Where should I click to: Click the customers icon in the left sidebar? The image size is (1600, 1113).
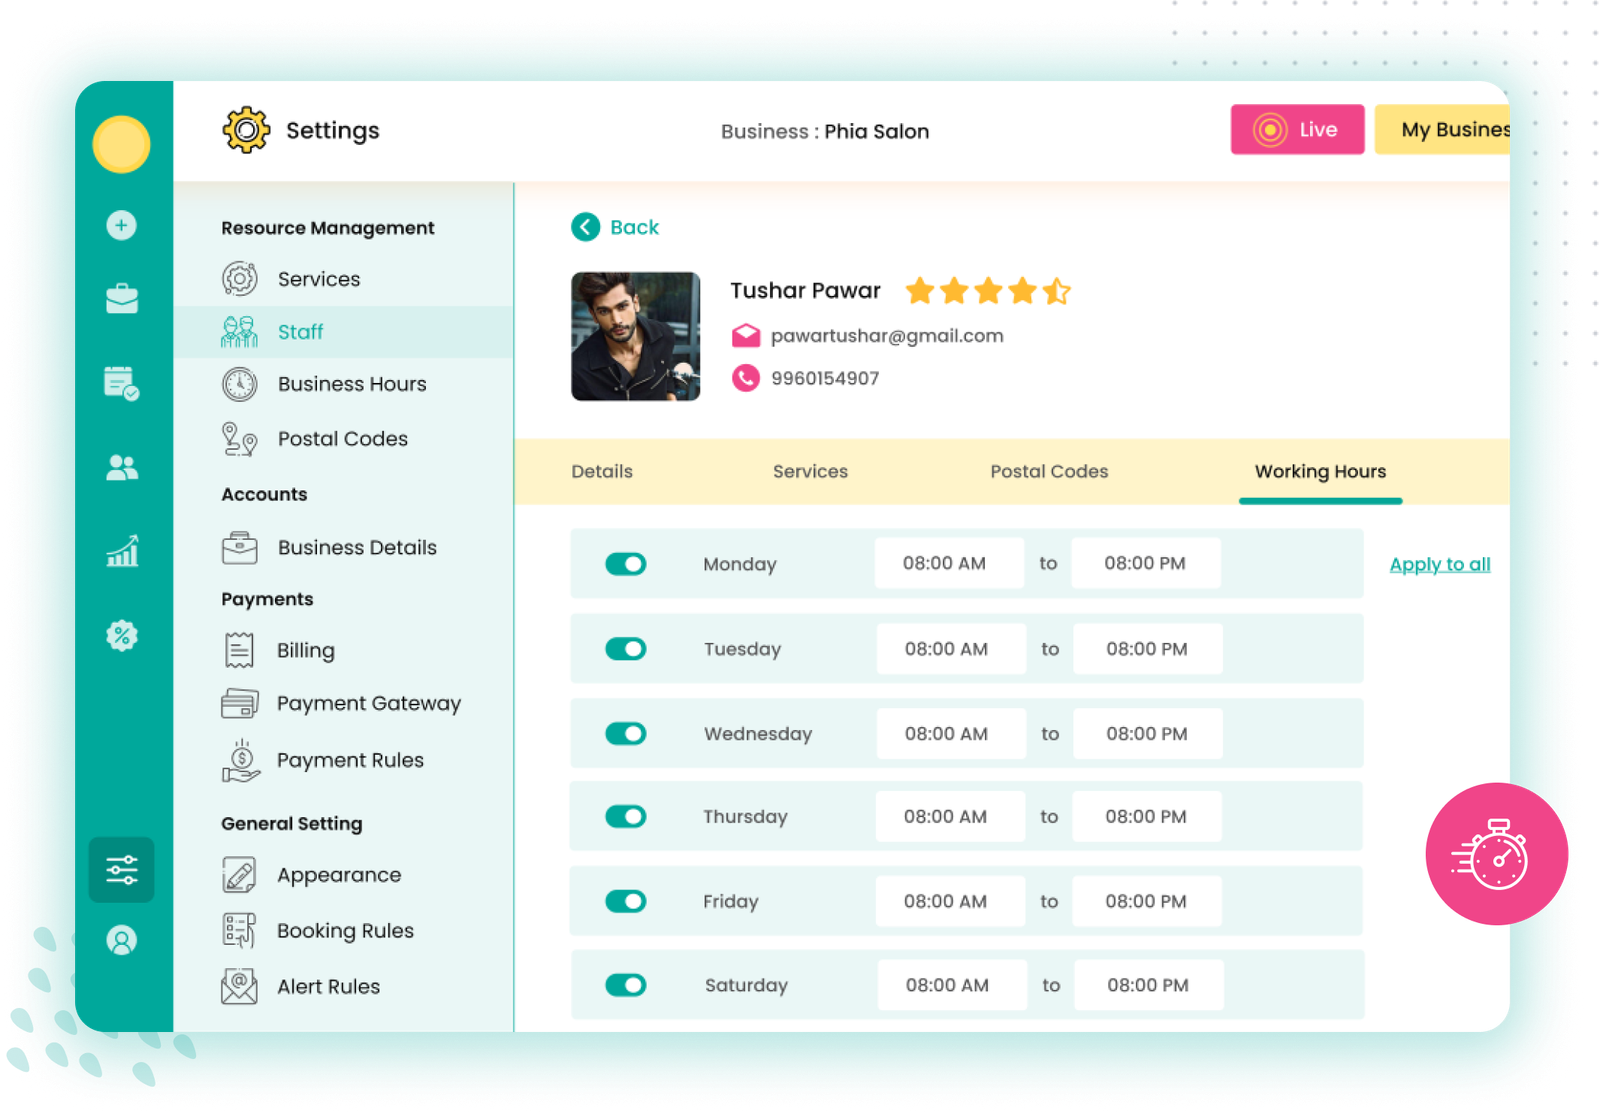[x=121, y=464]
